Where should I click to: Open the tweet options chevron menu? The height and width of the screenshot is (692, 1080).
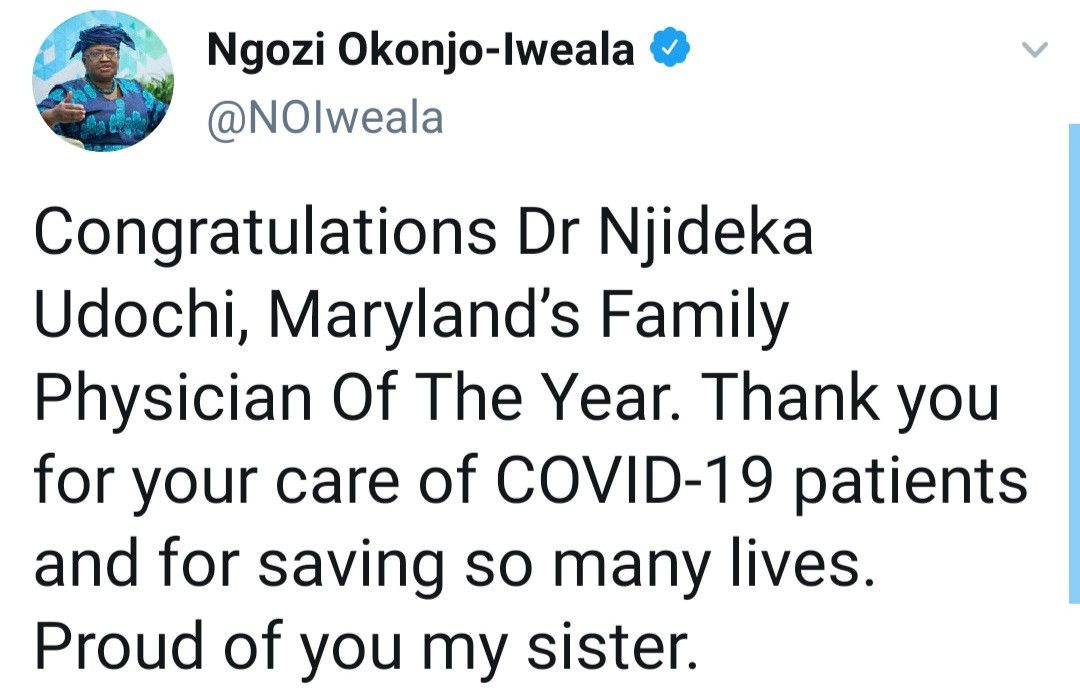tap(1037, 49)
